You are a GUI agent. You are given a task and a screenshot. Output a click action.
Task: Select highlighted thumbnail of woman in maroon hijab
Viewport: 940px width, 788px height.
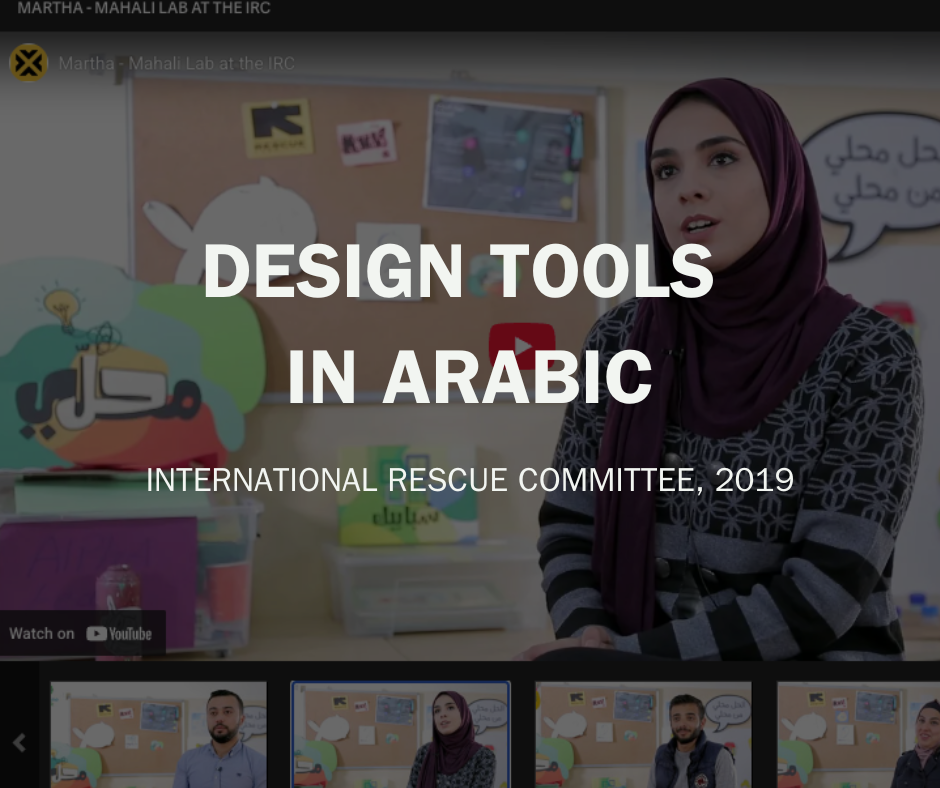(x=400, y=735)
